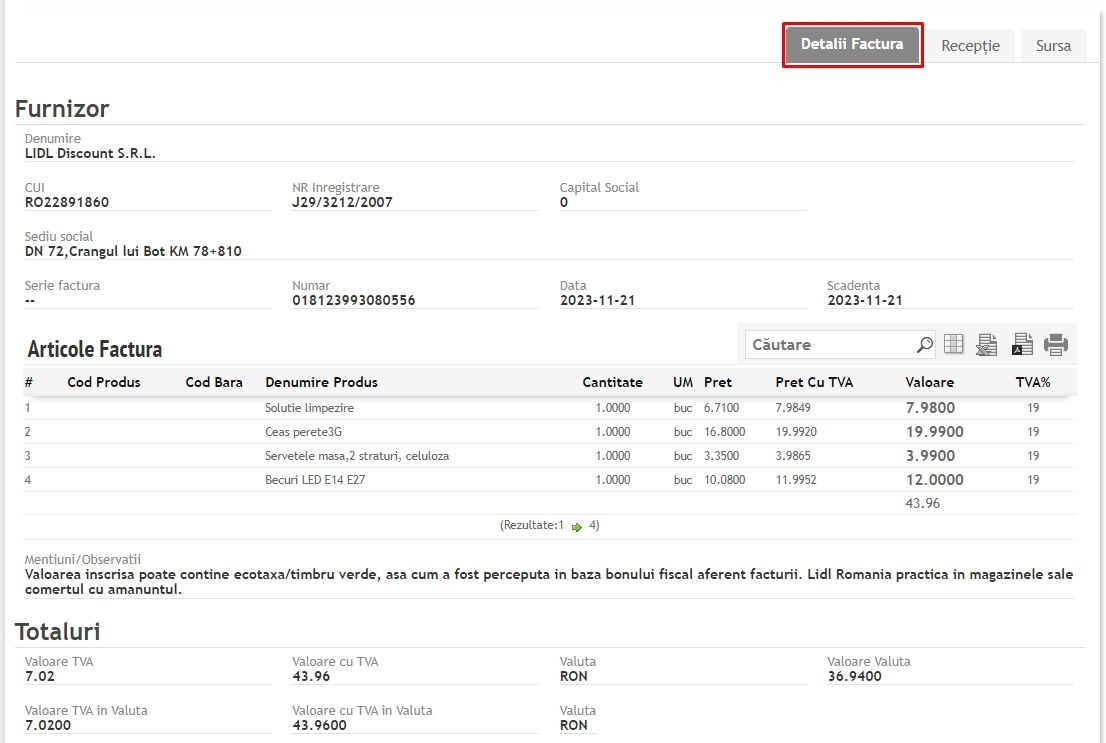Sort by Cantitate column header
The image size is (1106, 743).
[612, 382]
